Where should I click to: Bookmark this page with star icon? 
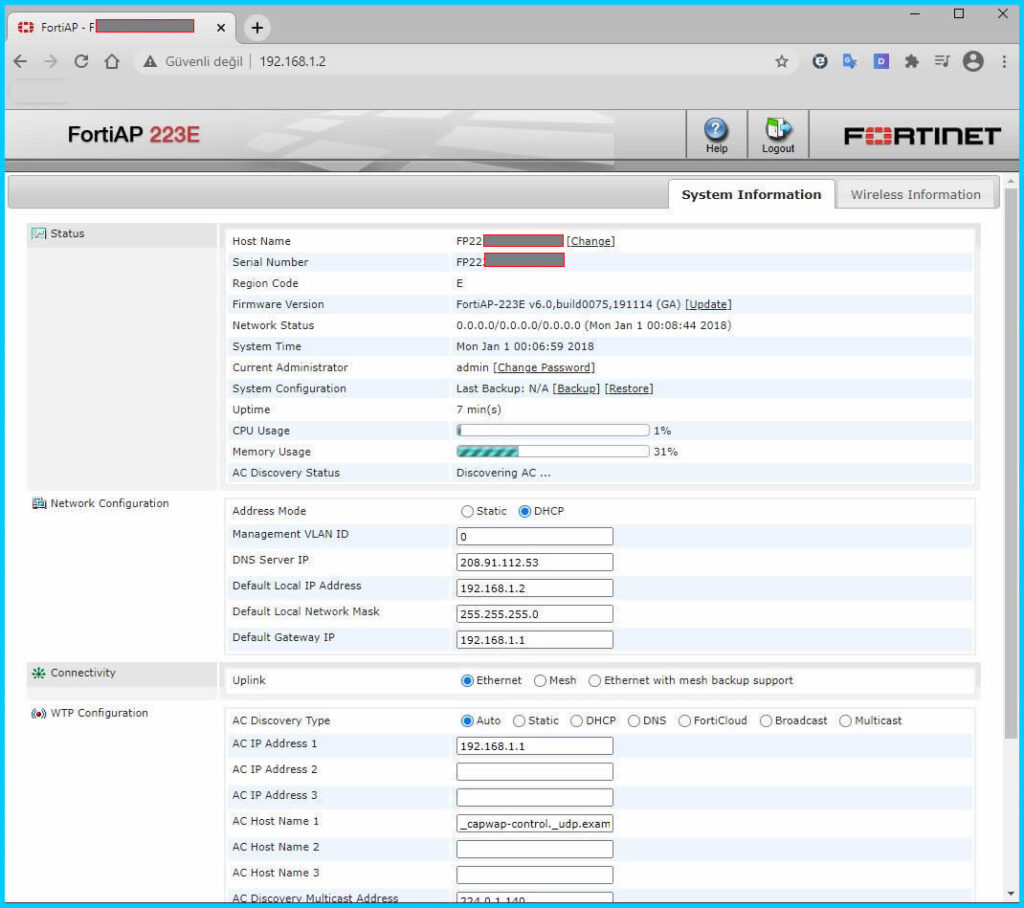click(782, 61)
